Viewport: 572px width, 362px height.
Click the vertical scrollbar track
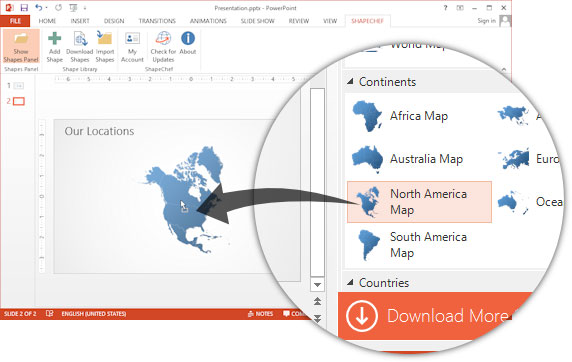(x=317, y=182)
